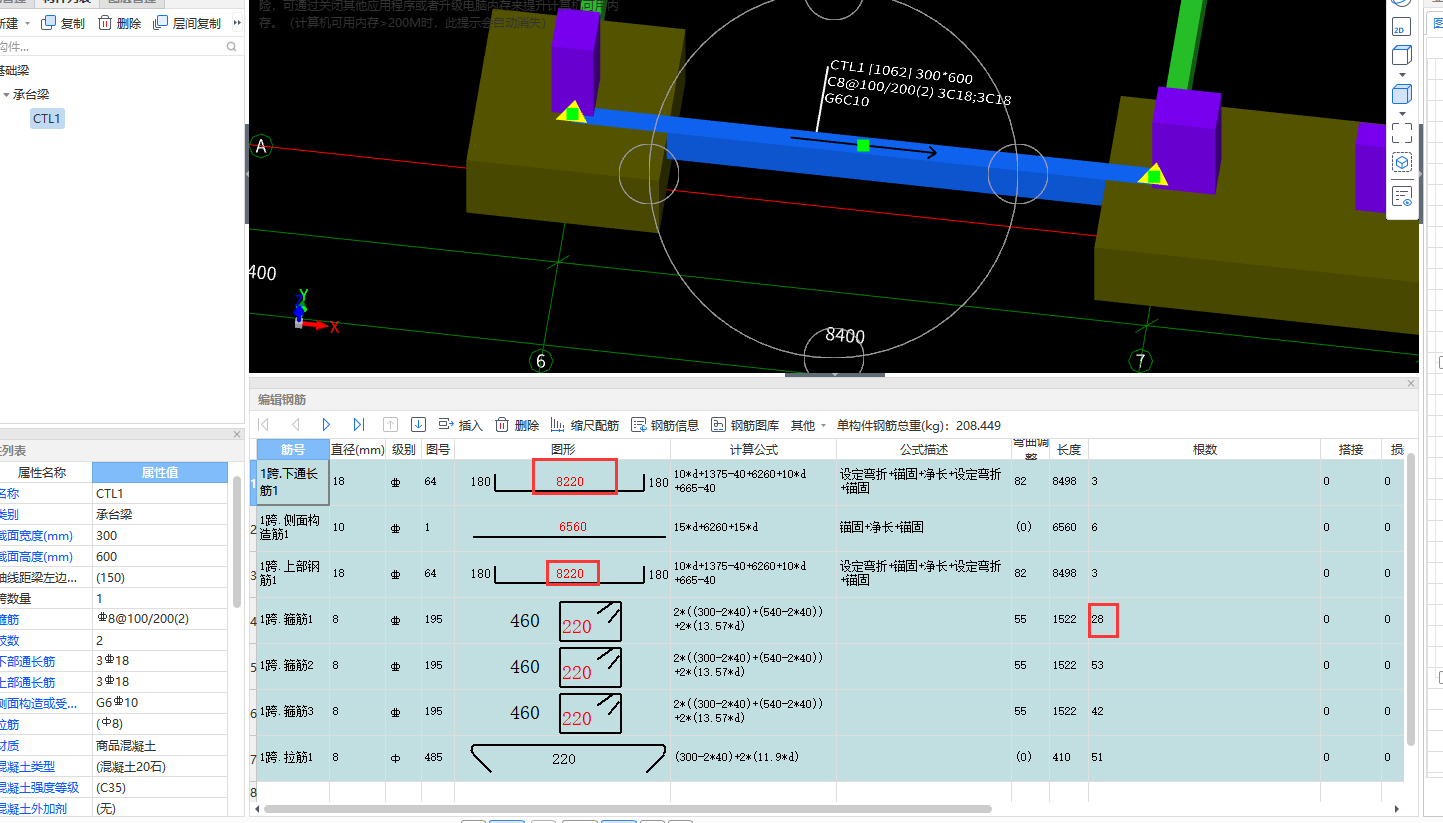Click the 删除 trash icon in component list toolbar

click(x=104, y=23)
